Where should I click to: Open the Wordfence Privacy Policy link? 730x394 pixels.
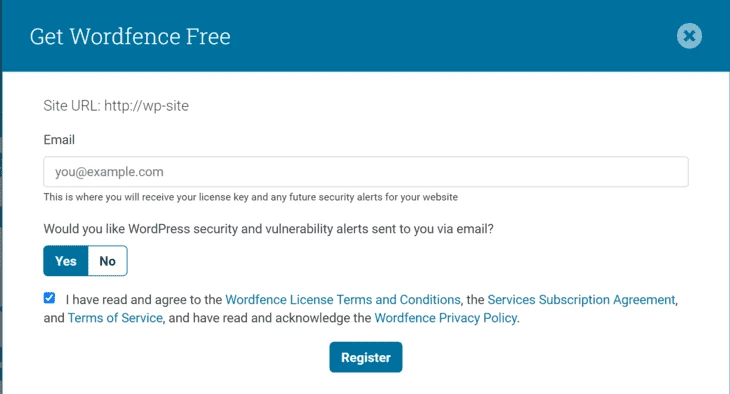coord(446,318)
